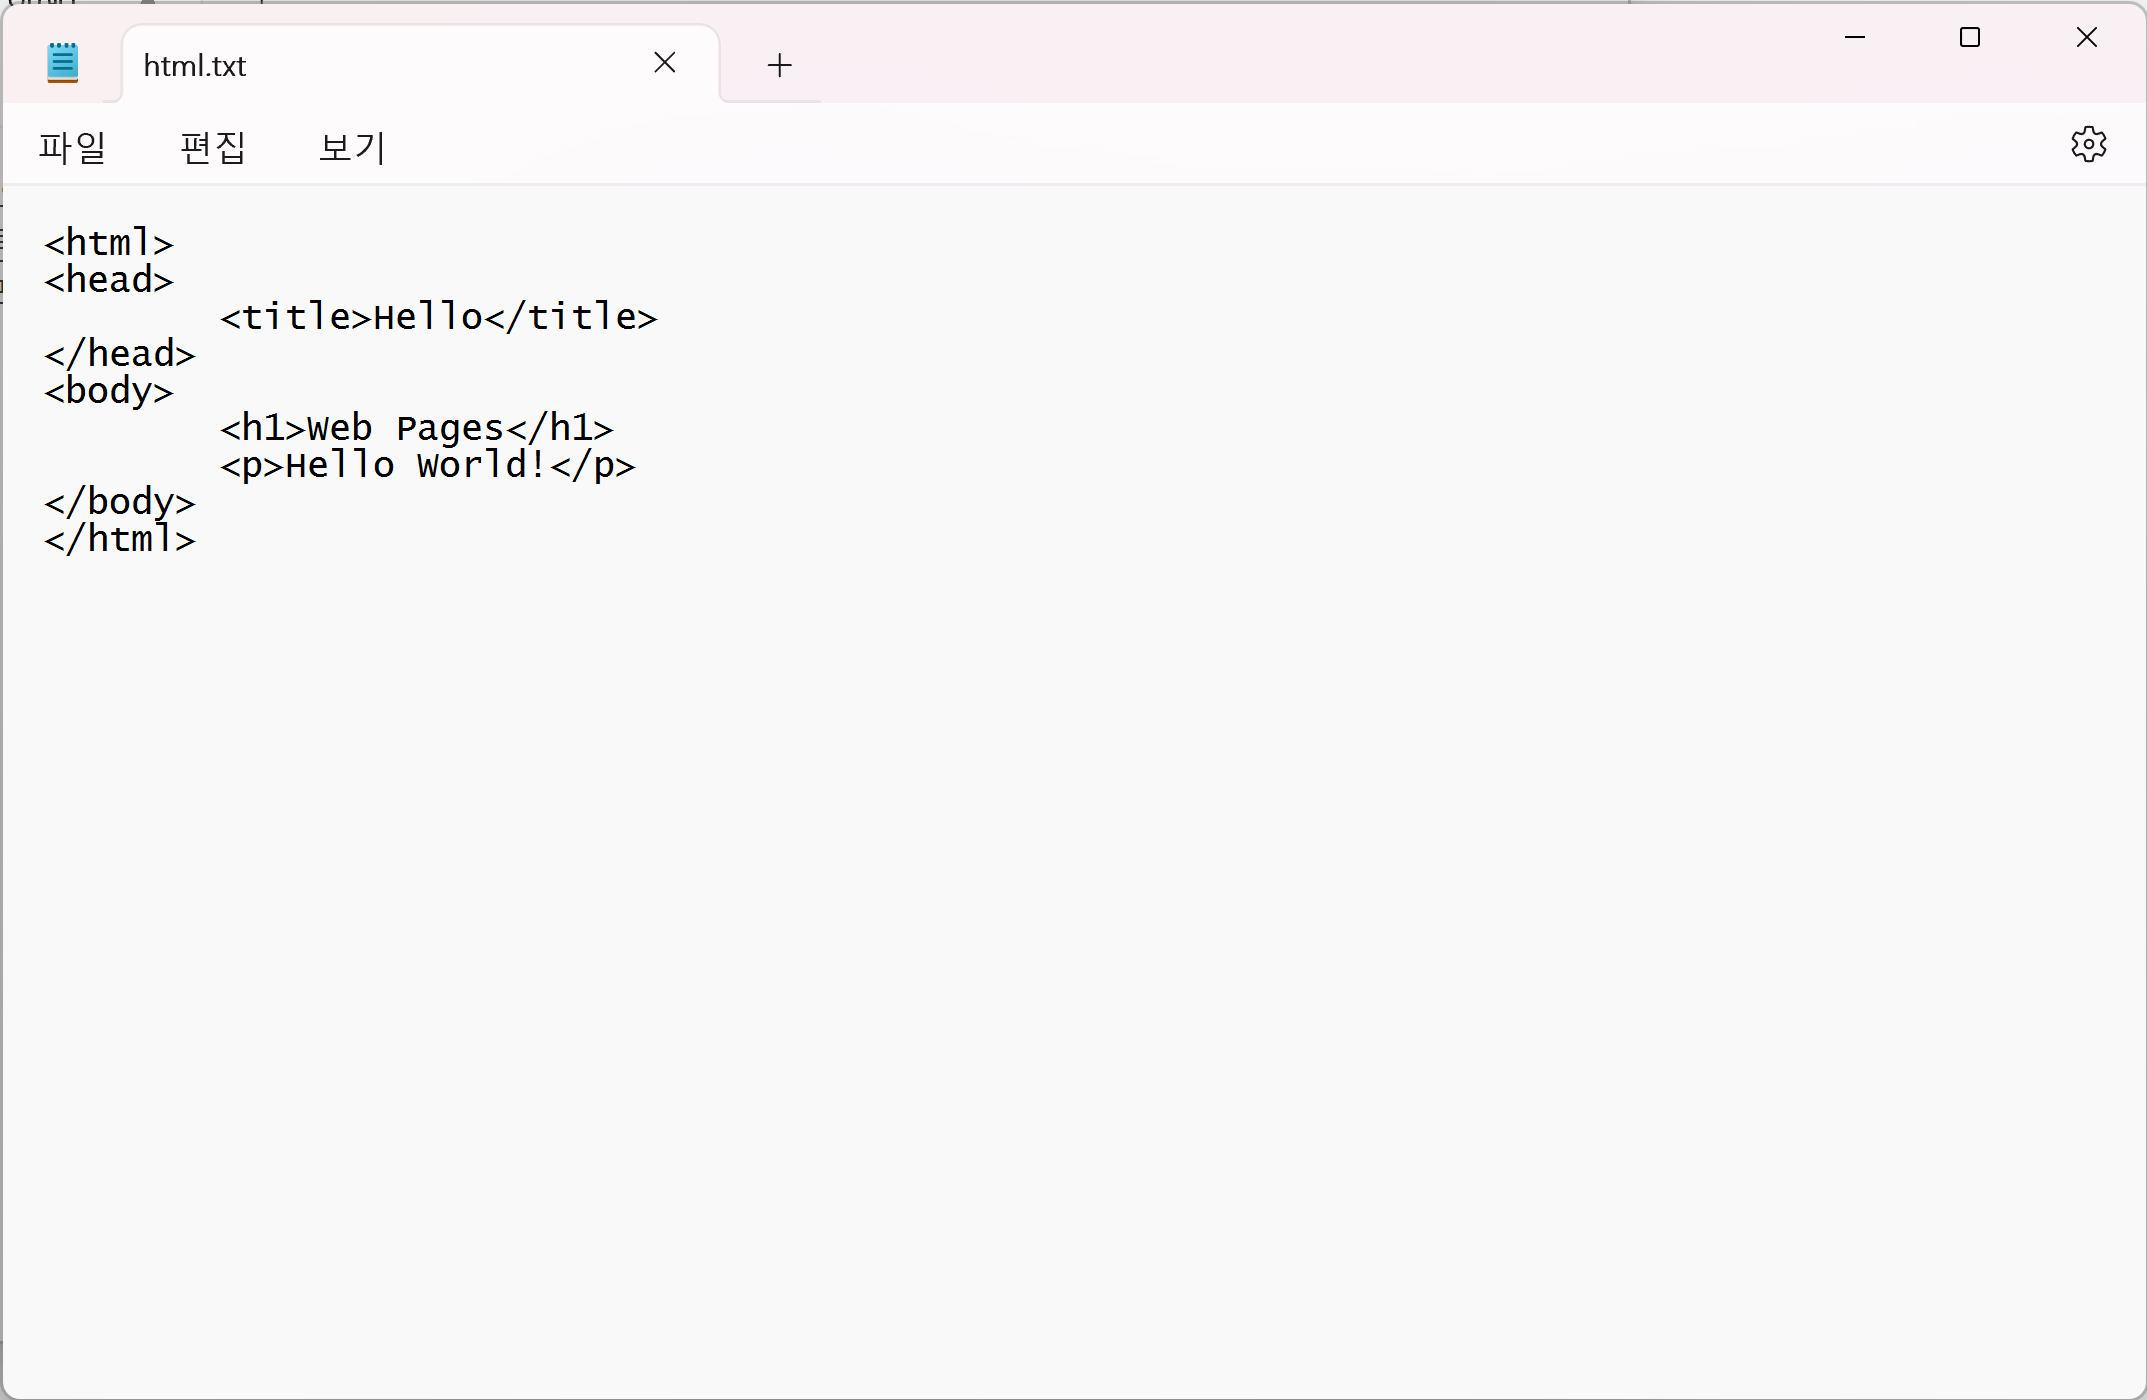Place cursor in the <title>Hello</title> line
Image resolution: width=2147 pixels, height=1400 pixels.
tap(438, 318)
